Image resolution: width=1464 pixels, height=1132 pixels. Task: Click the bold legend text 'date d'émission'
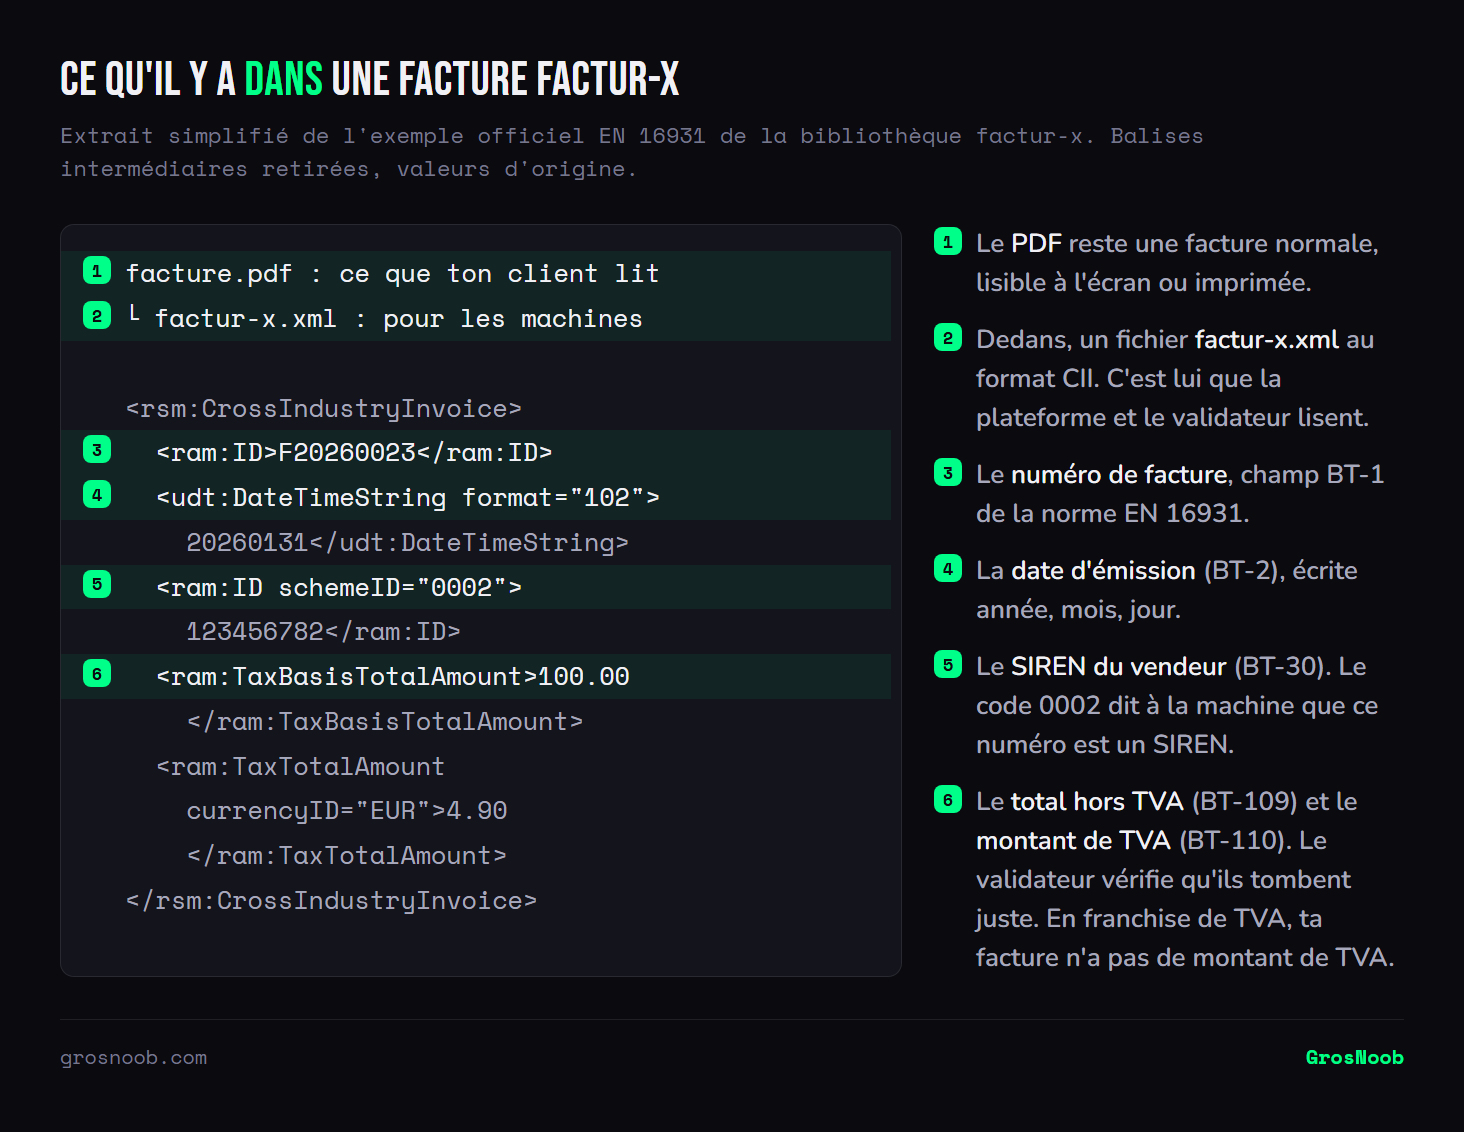1103,571
